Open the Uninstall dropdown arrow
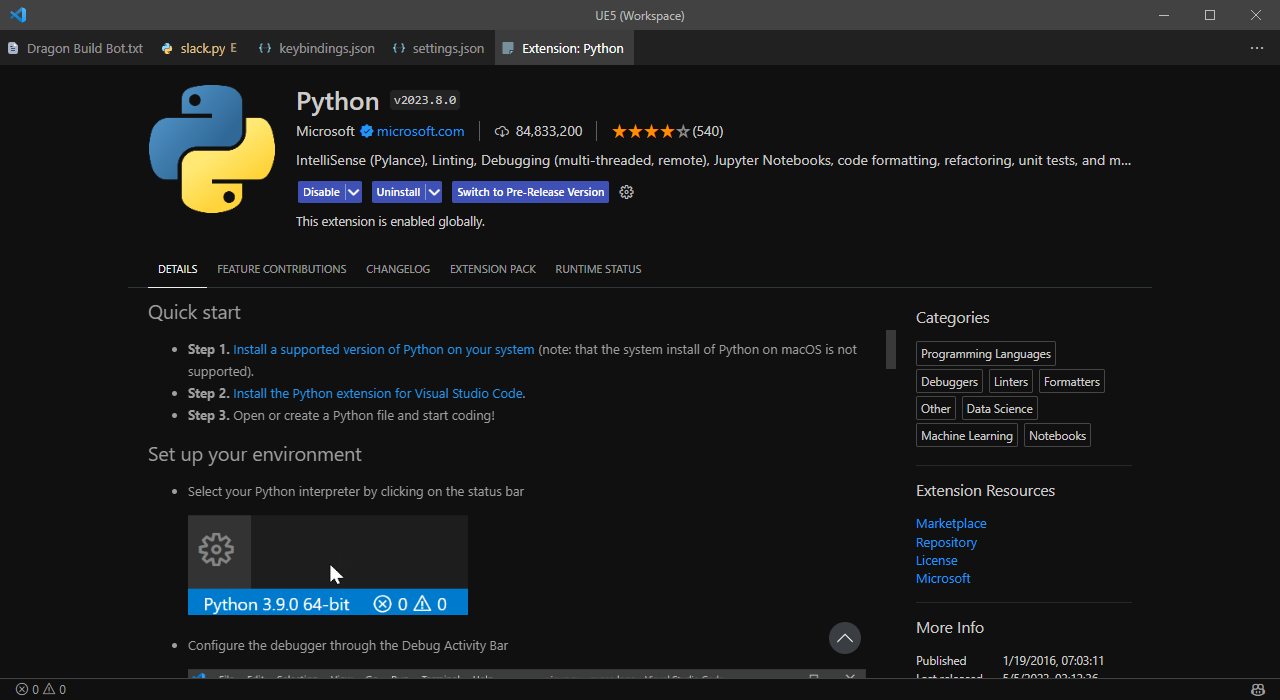 point(434,192)
